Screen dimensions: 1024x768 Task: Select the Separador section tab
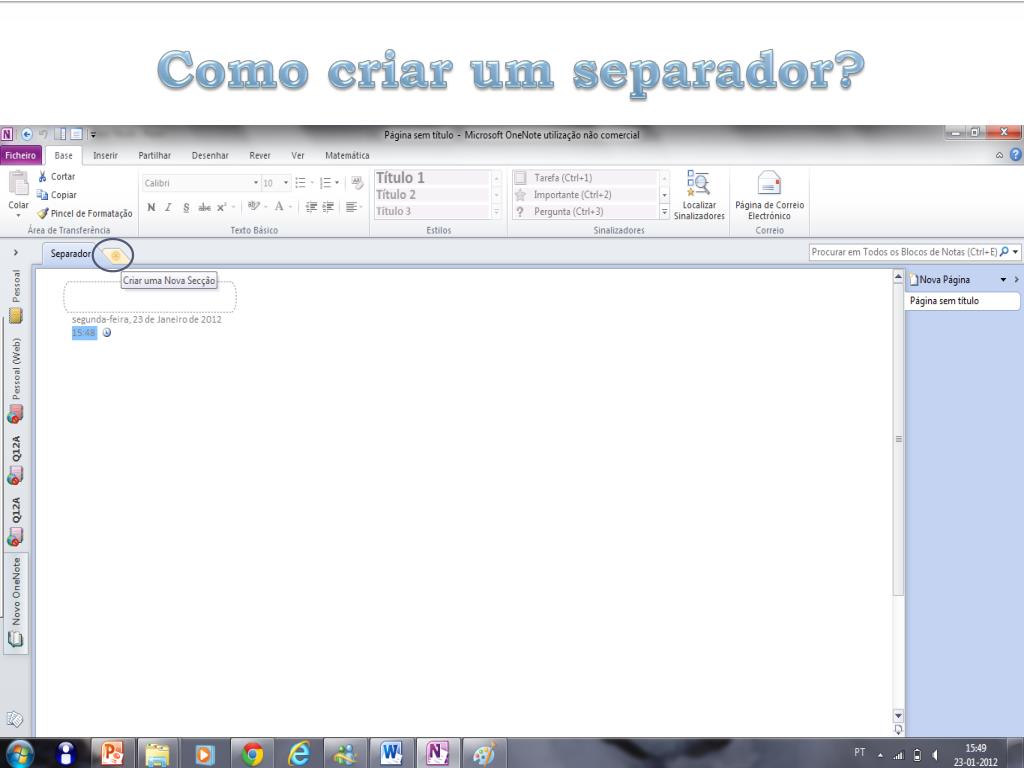[x=71, y=253]
